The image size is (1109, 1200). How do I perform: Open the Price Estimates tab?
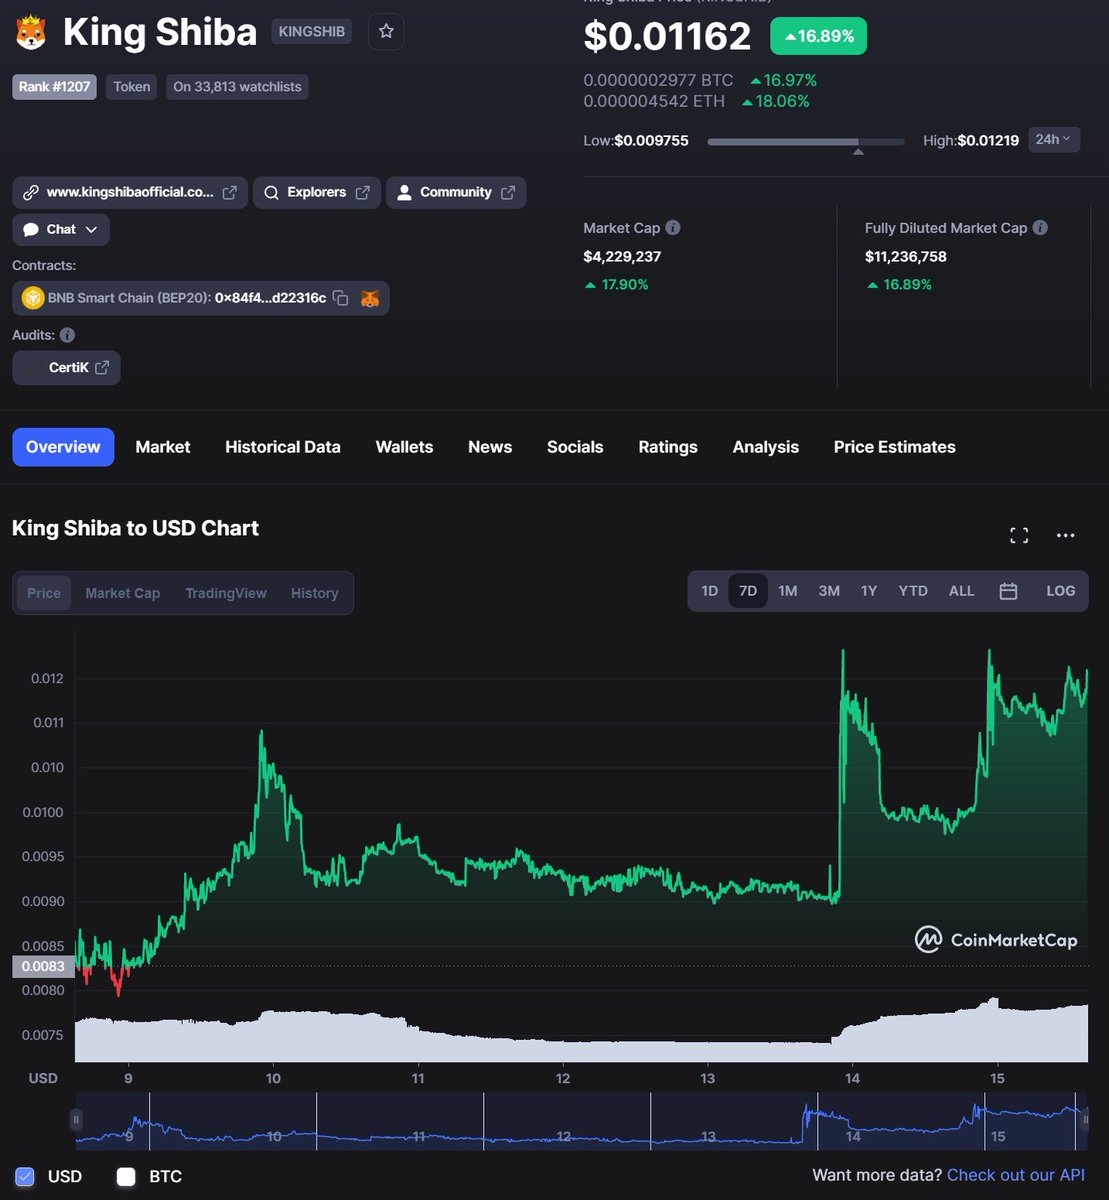click(895, 447)
